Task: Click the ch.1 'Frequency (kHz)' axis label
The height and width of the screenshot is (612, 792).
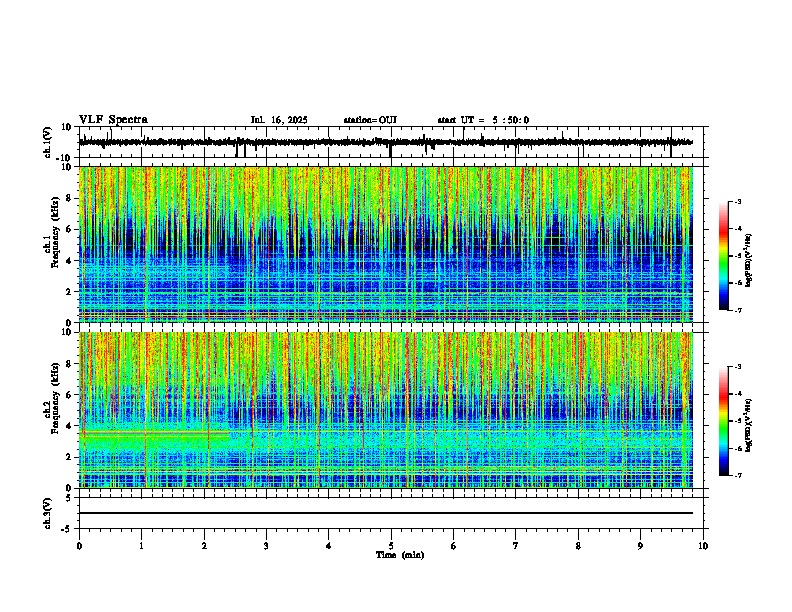Action: [x=55, y=232]
